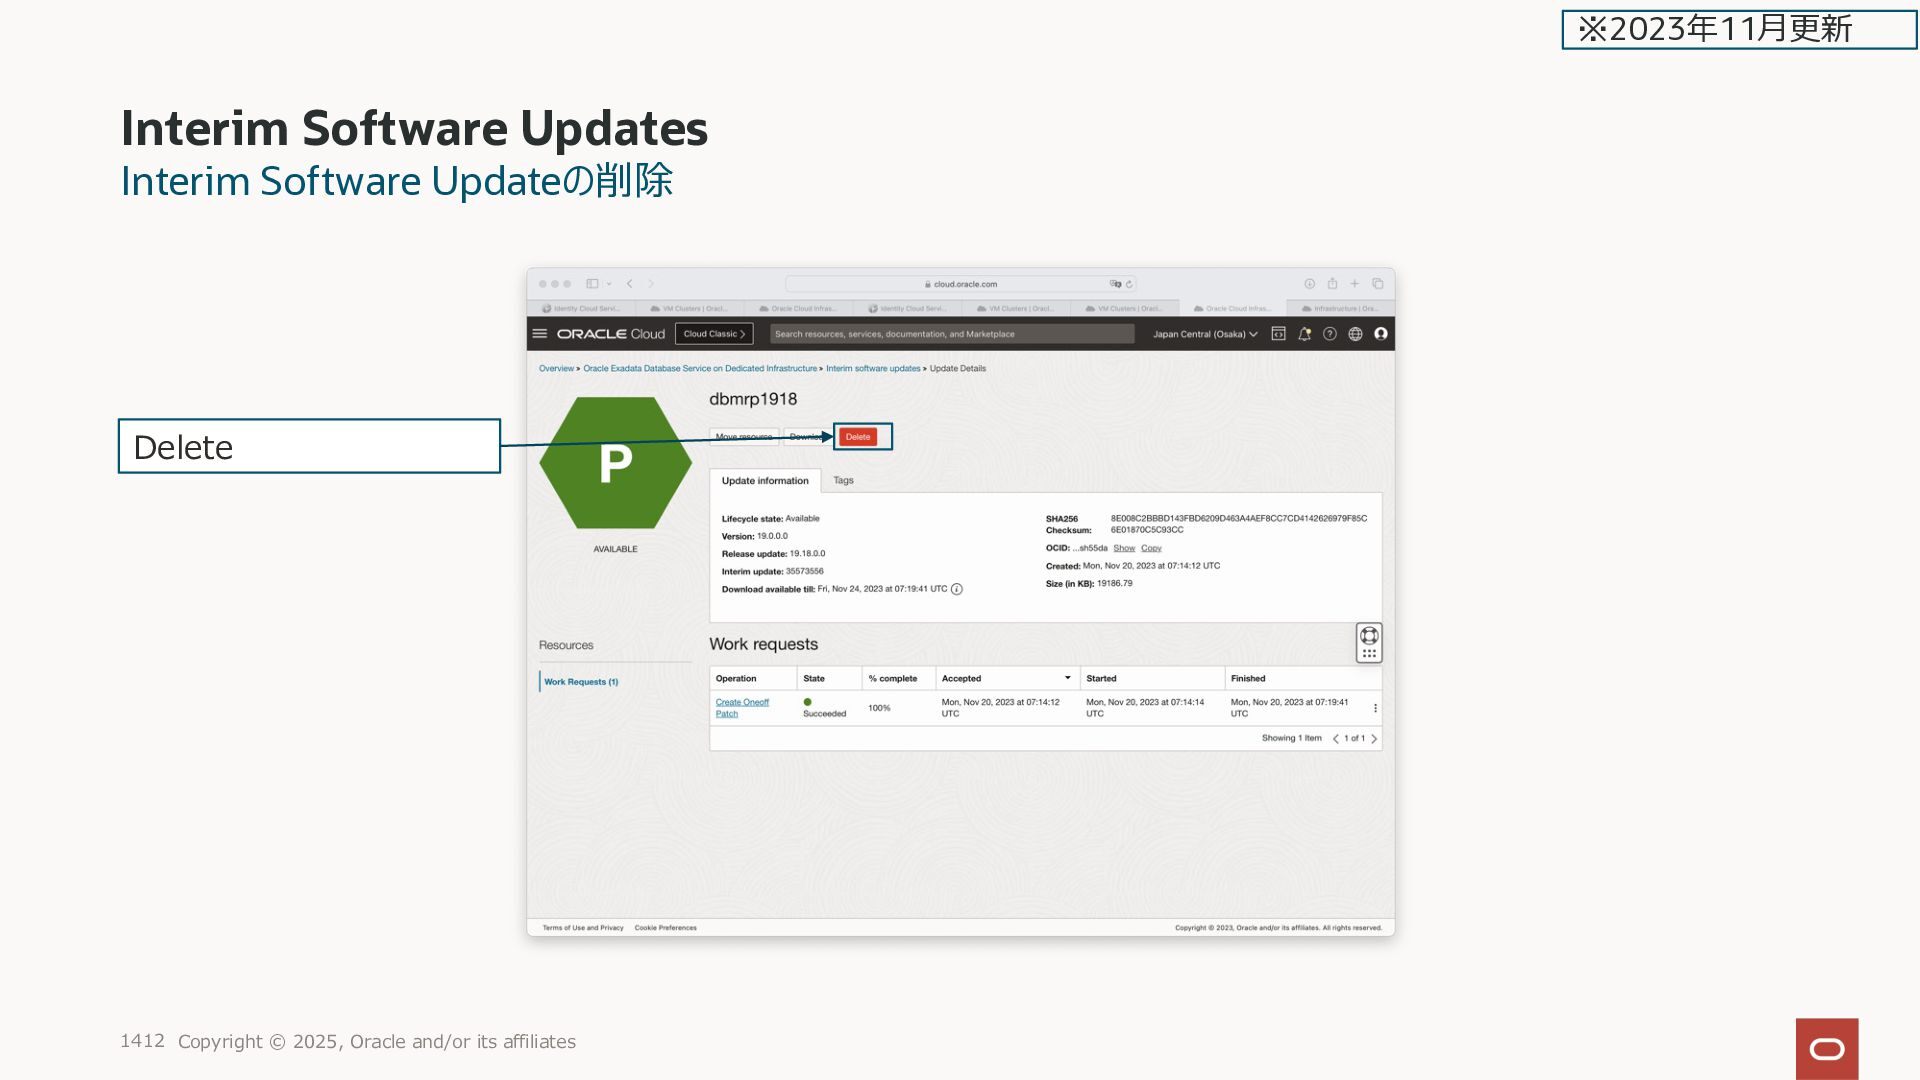Screen dimensions: 1920x1080
Task: Click the Cloud Classic button
Action: pos(714,334)
